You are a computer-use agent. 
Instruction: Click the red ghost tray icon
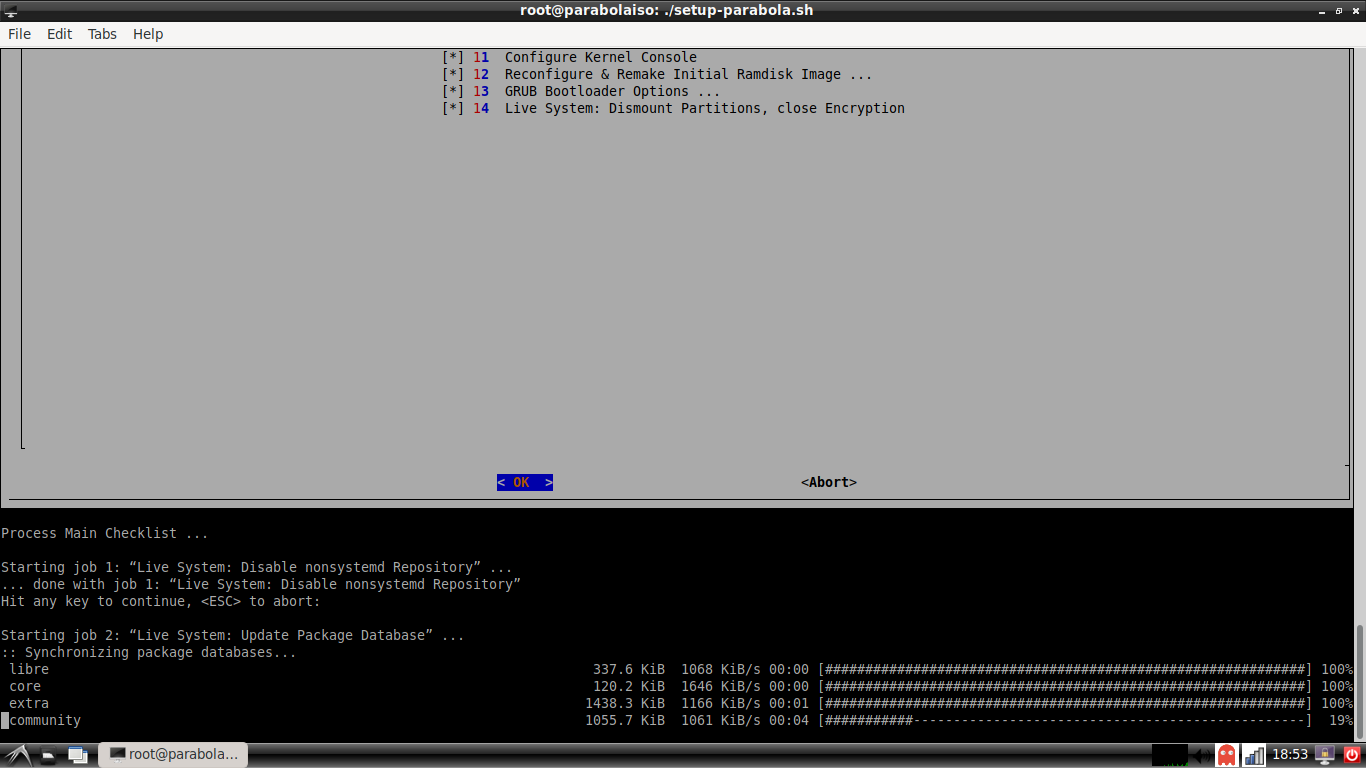[x=1226, y=754]
